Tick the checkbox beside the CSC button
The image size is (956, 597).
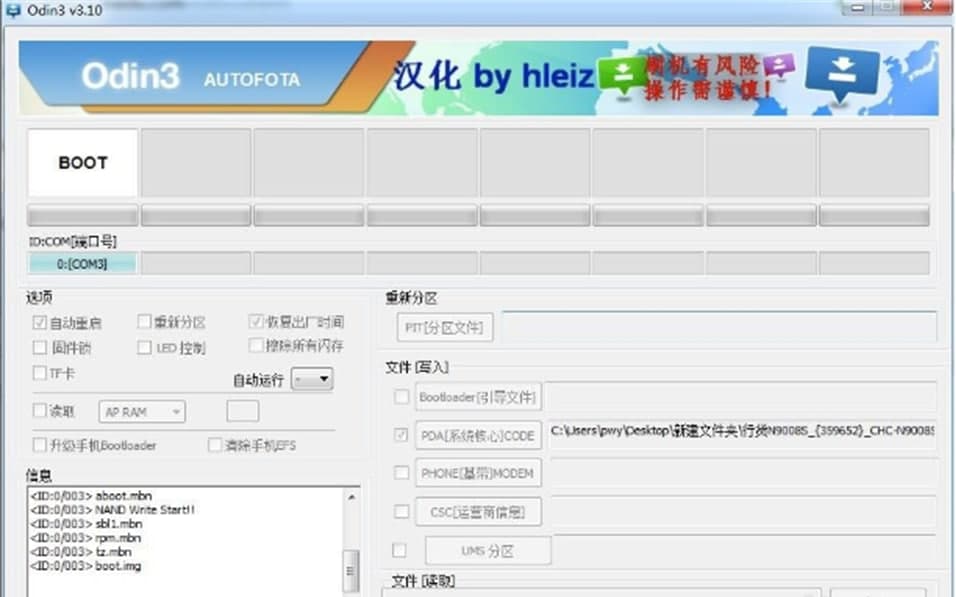click(x=401, y=511)
